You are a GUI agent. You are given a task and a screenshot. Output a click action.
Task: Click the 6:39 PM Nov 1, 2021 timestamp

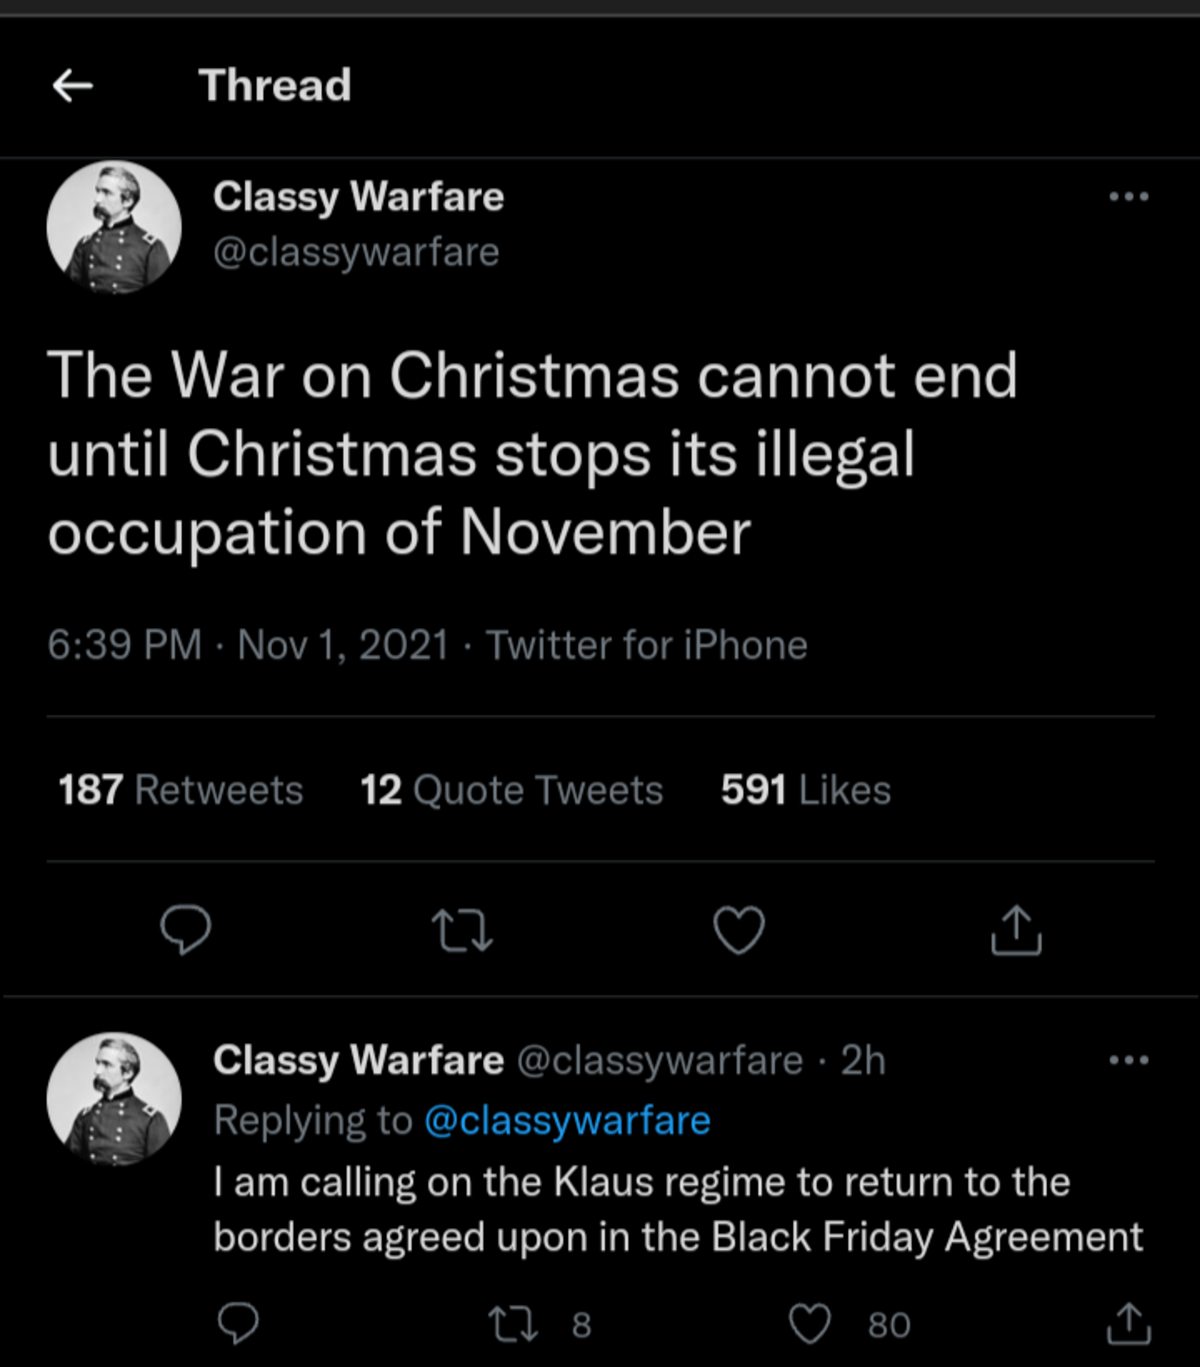[248, 645]
